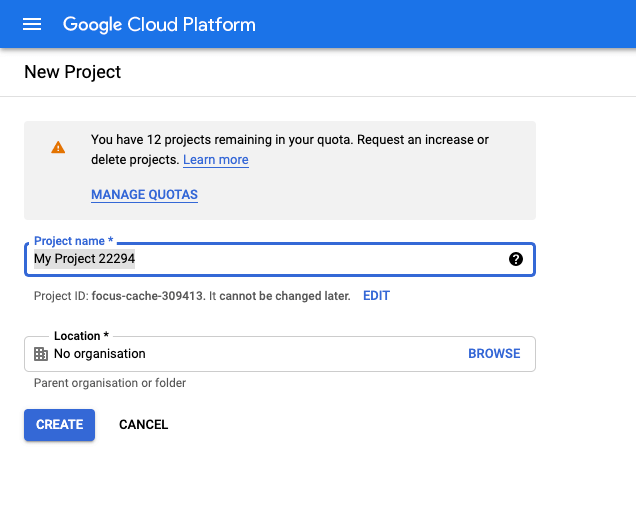The image size is (636, 530).
Task: Click the New Project heading
Action: coord(73,72)
